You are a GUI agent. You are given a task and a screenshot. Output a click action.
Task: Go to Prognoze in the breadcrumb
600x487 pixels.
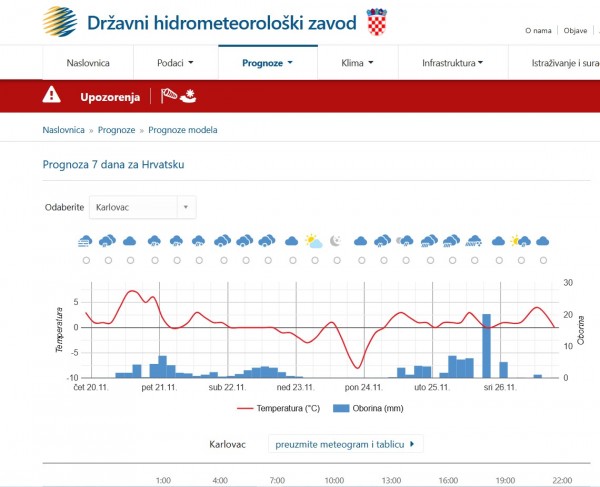pyautogui.click(x=116, y=130)
